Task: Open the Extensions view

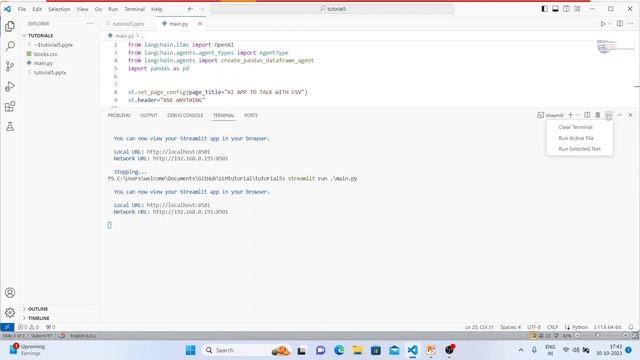Action: tap(10, 107)
